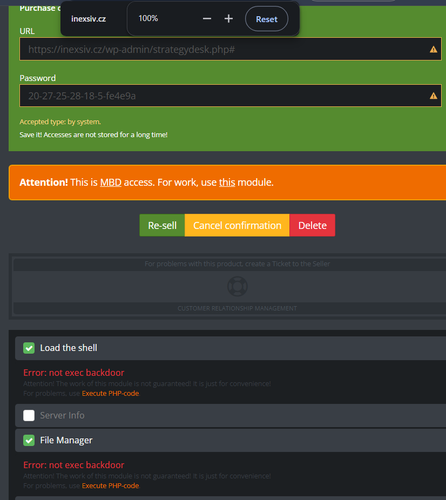Click the warning triangle in the Password field
This screenshot has height=500, width=446.
point(433,96)
